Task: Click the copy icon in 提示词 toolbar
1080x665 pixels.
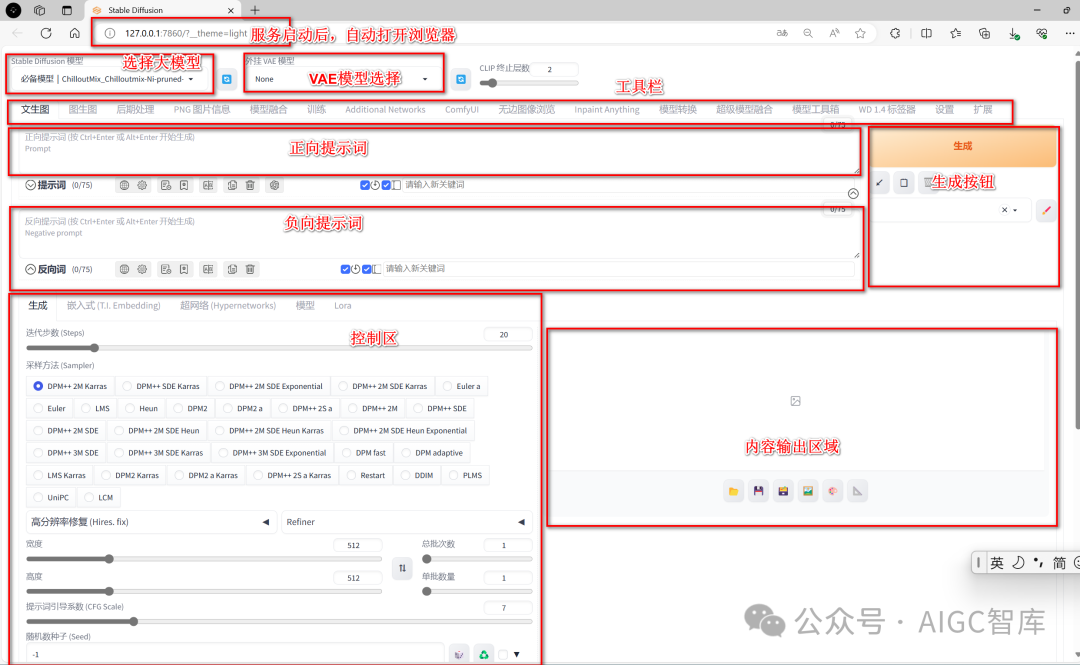Action: (x=232, y=185)
